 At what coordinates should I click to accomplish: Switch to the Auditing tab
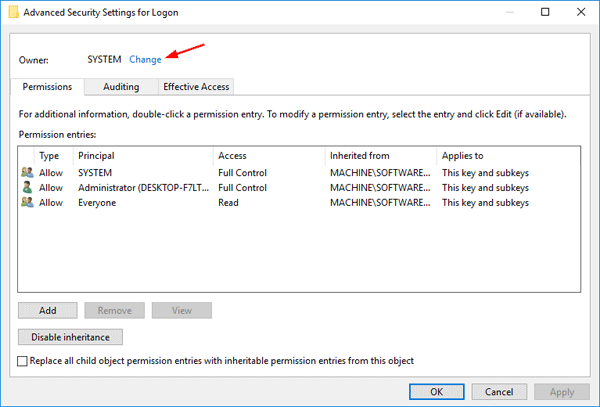pyautogui.click(x=120, y=87)
